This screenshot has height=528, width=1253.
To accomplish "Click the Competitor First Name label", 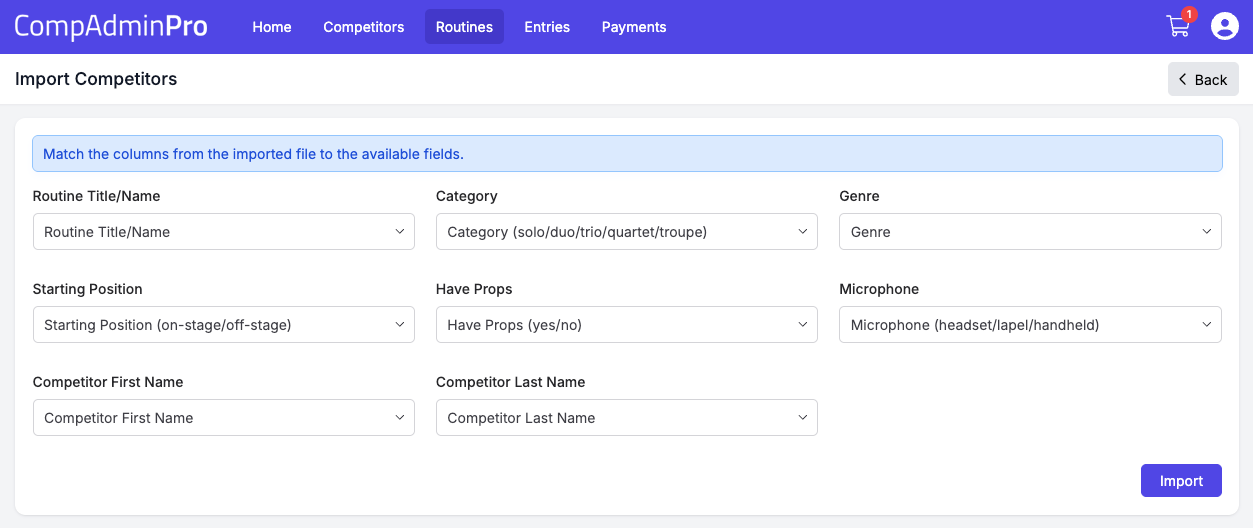I will click(x=108, y=382).
